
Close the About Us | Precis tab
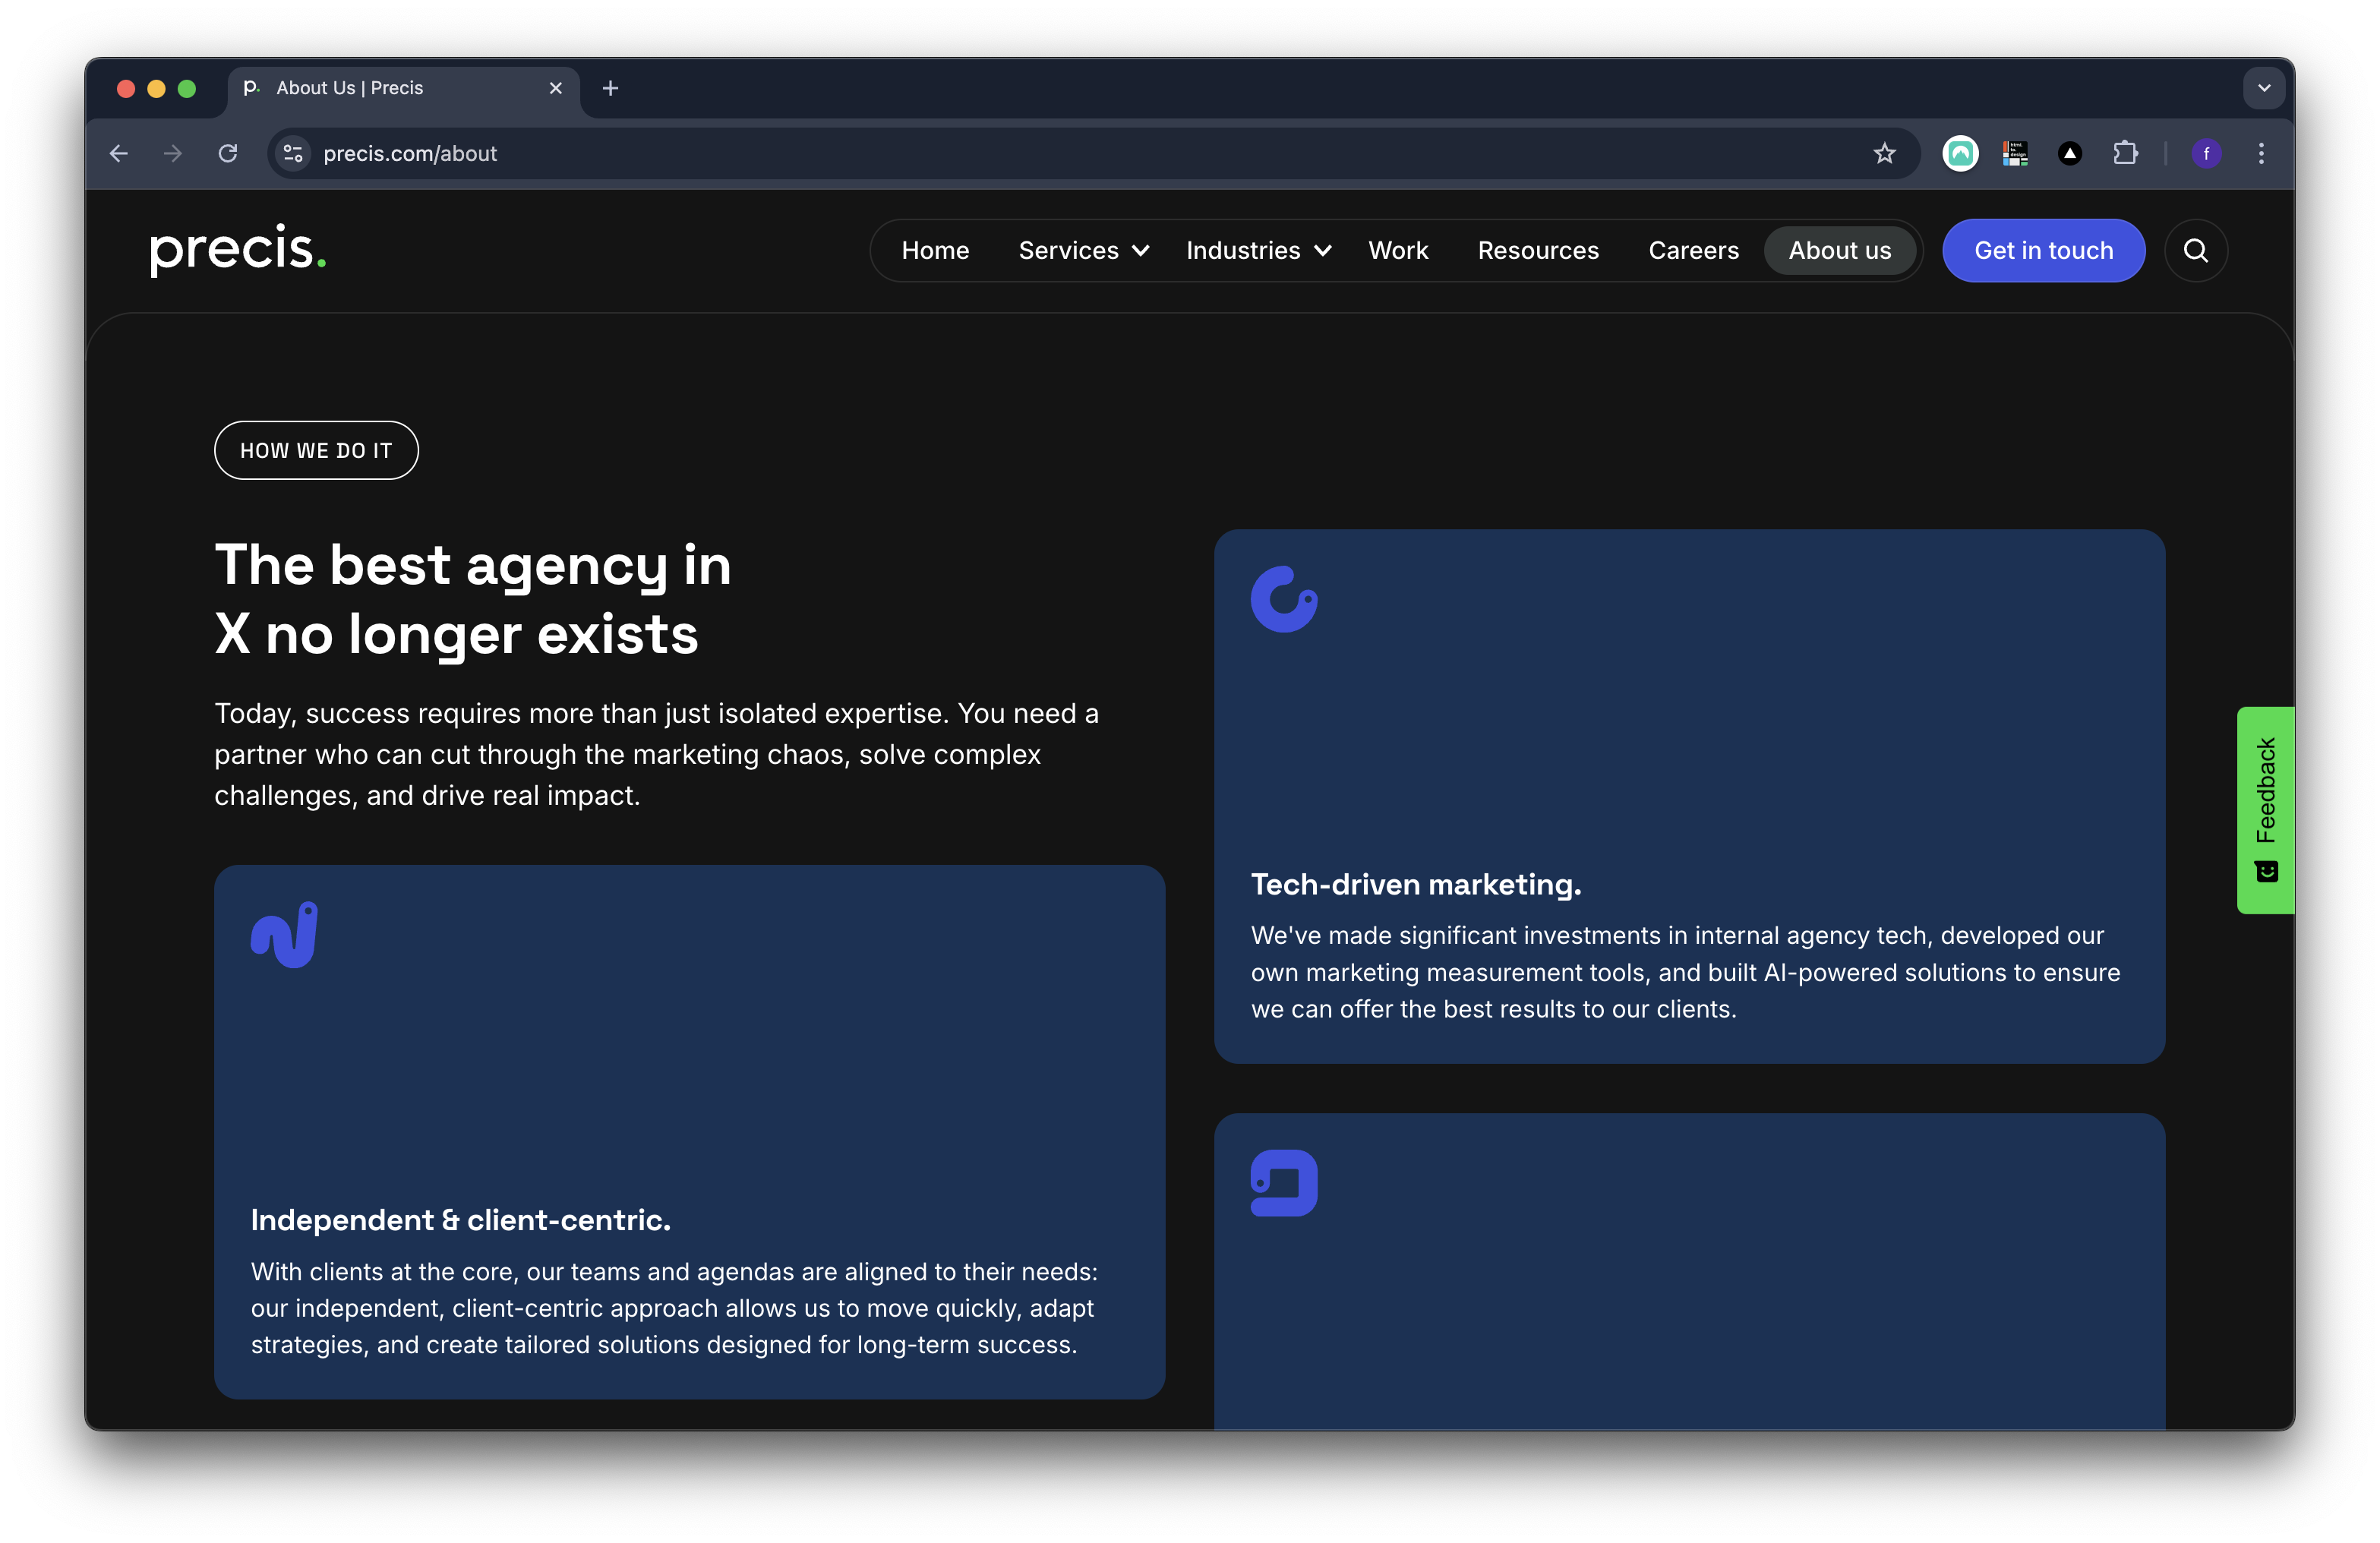click(x=556, y=88)
